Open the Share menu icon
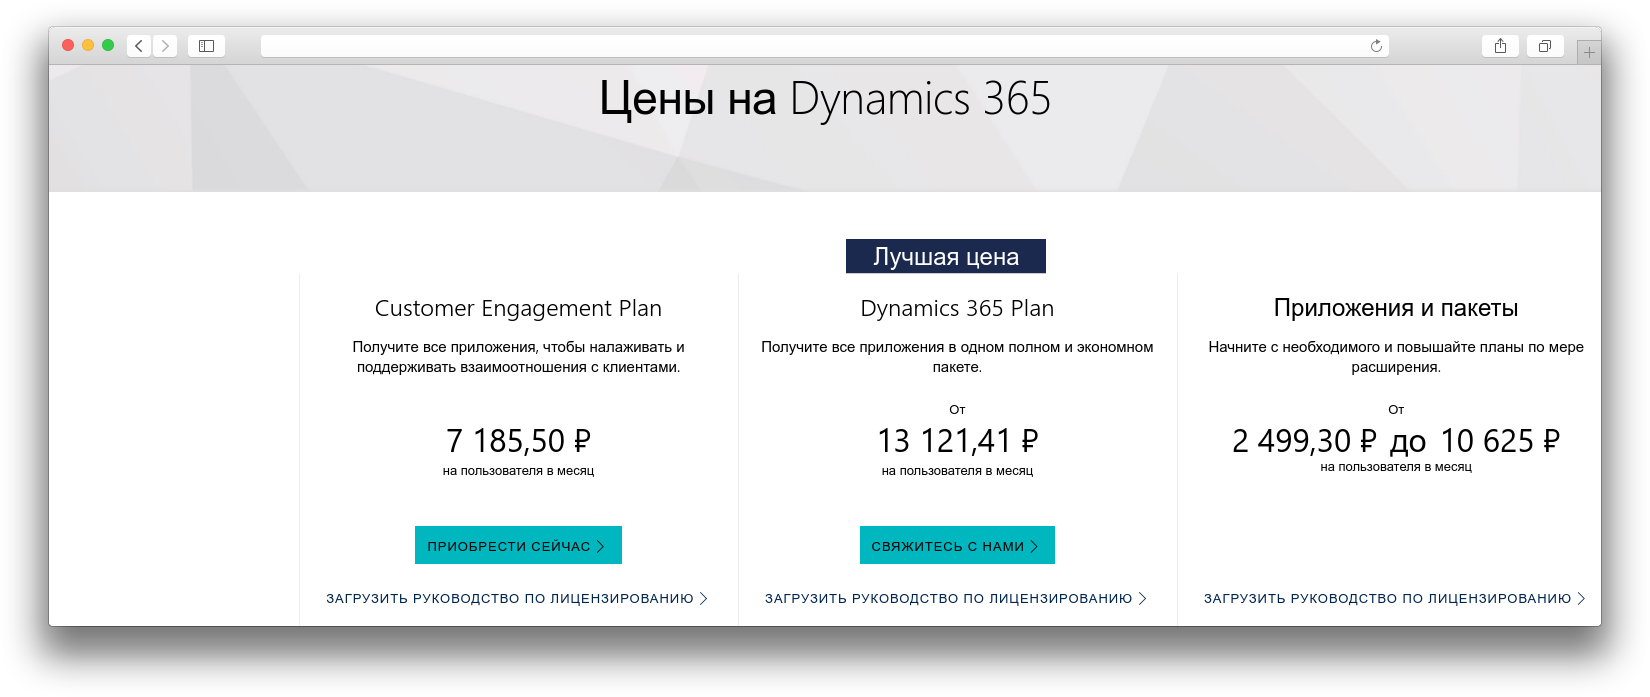Viewport: 1650px width, 697px height. point(1500,46)
